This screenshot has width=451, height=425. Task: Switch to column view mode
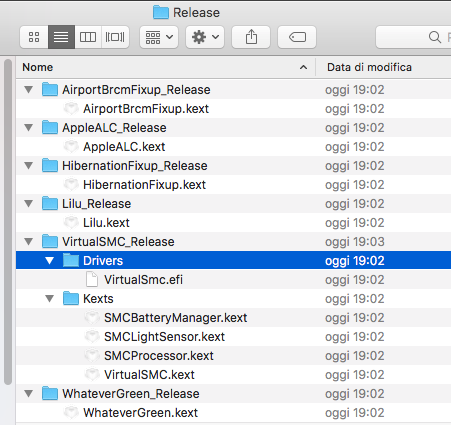point(88,37)
